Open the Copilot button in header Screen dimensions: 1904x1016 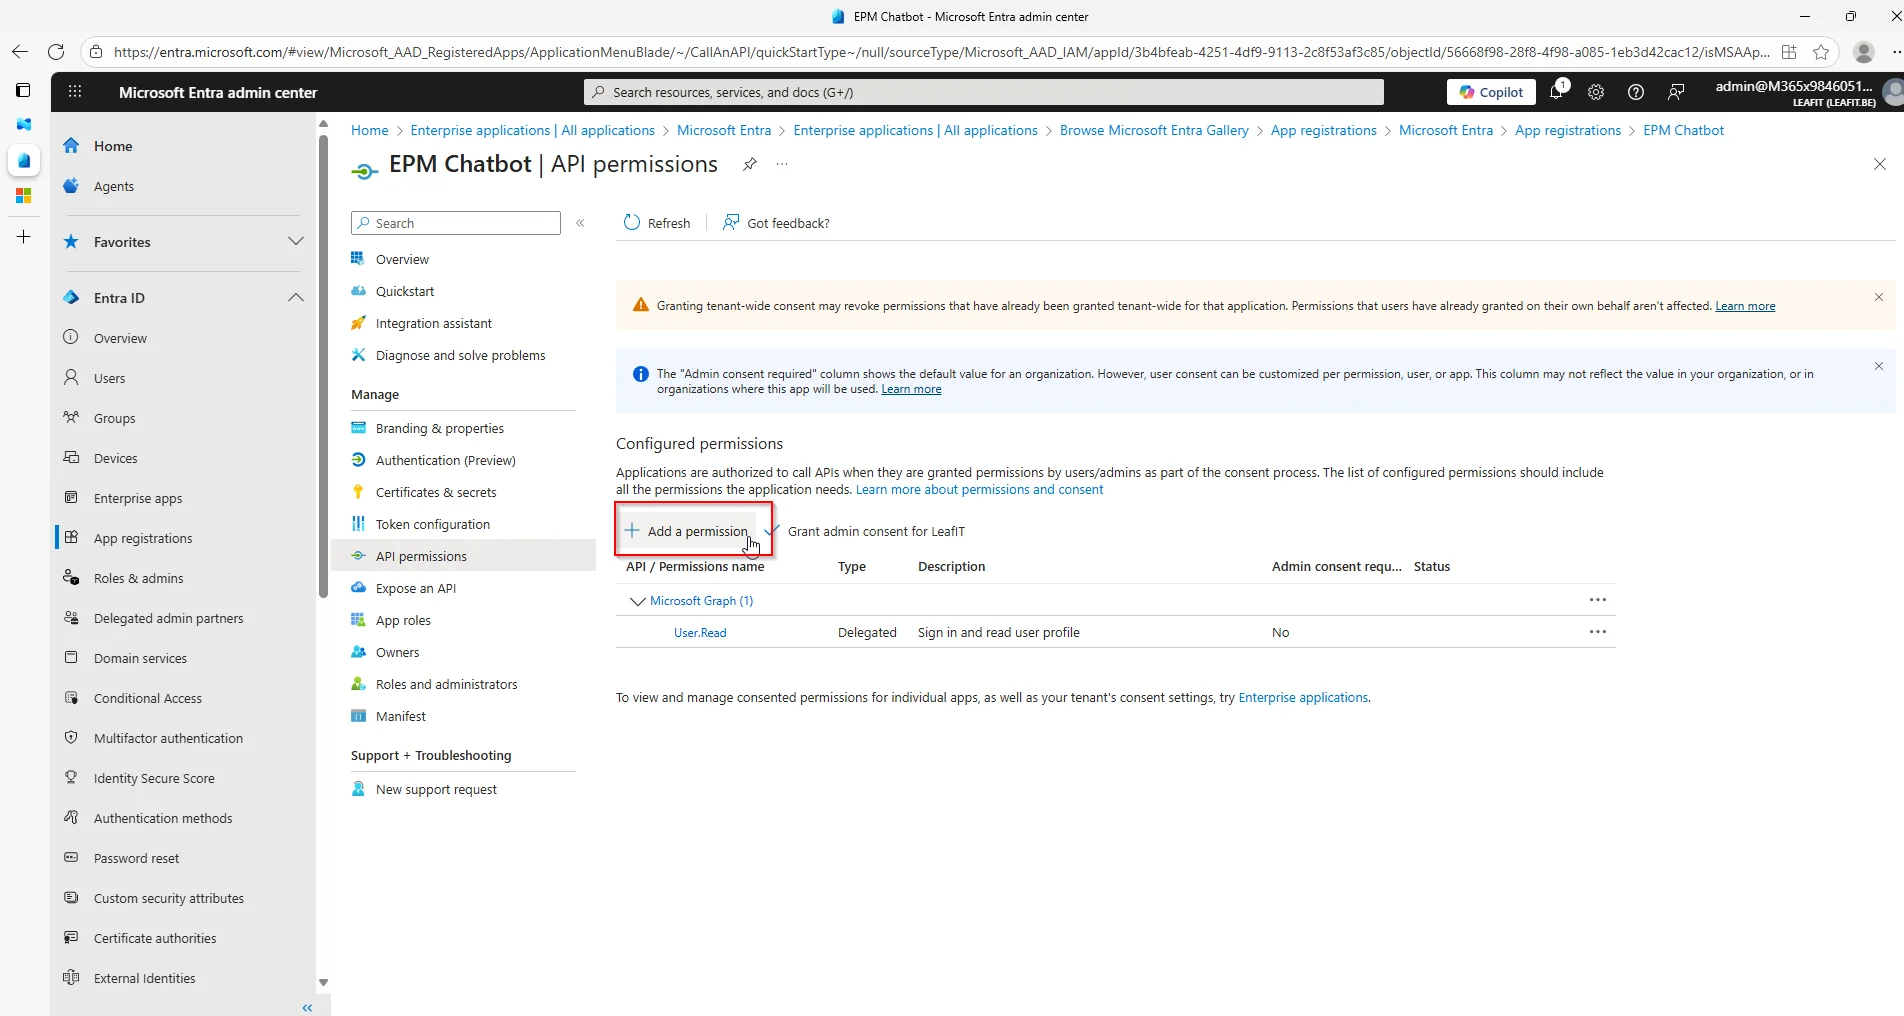(1491, 92)
